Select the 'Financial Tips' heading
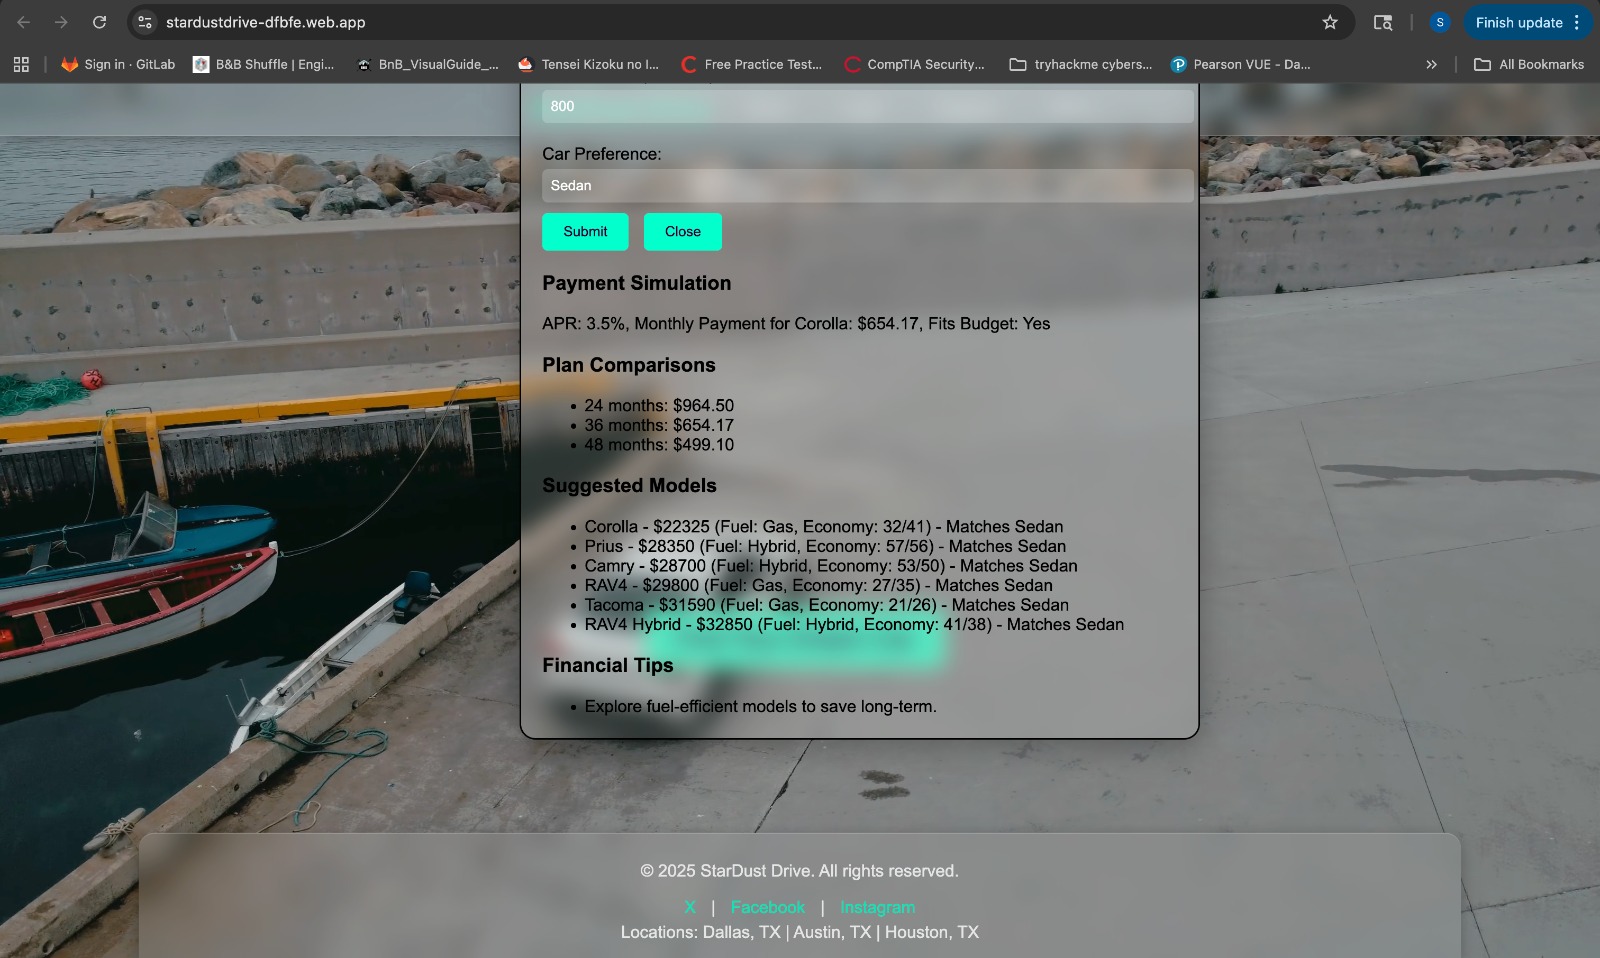This screenshot has height=958, width=1600. 608,666
